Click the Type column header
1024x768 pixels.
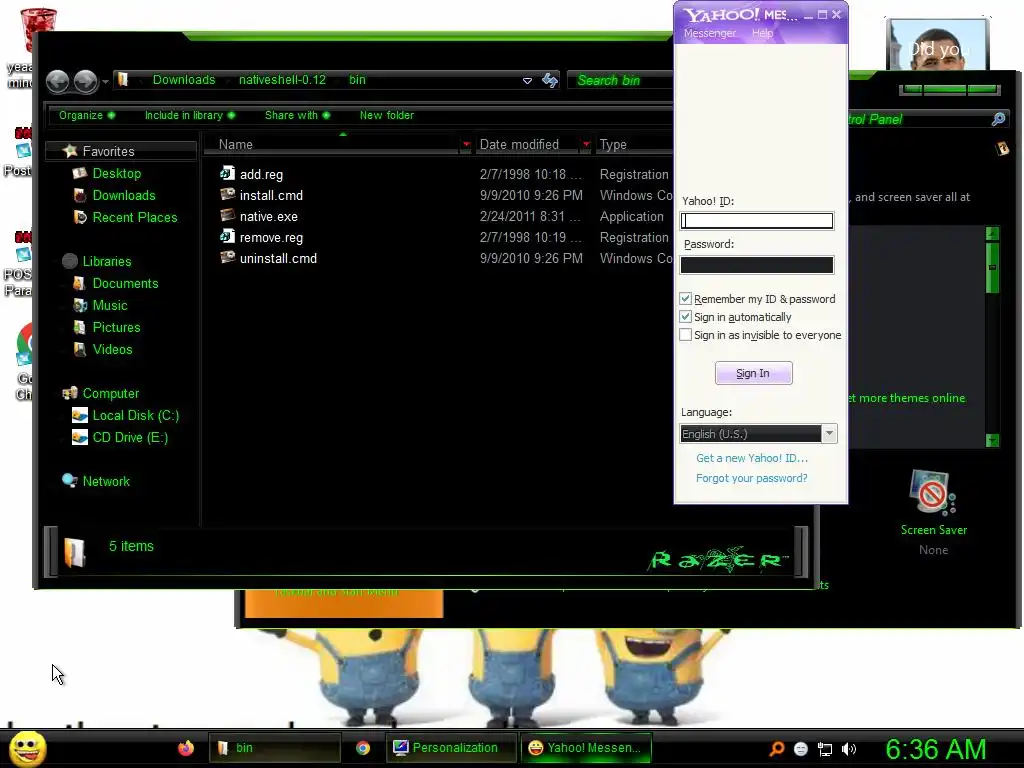613,144
